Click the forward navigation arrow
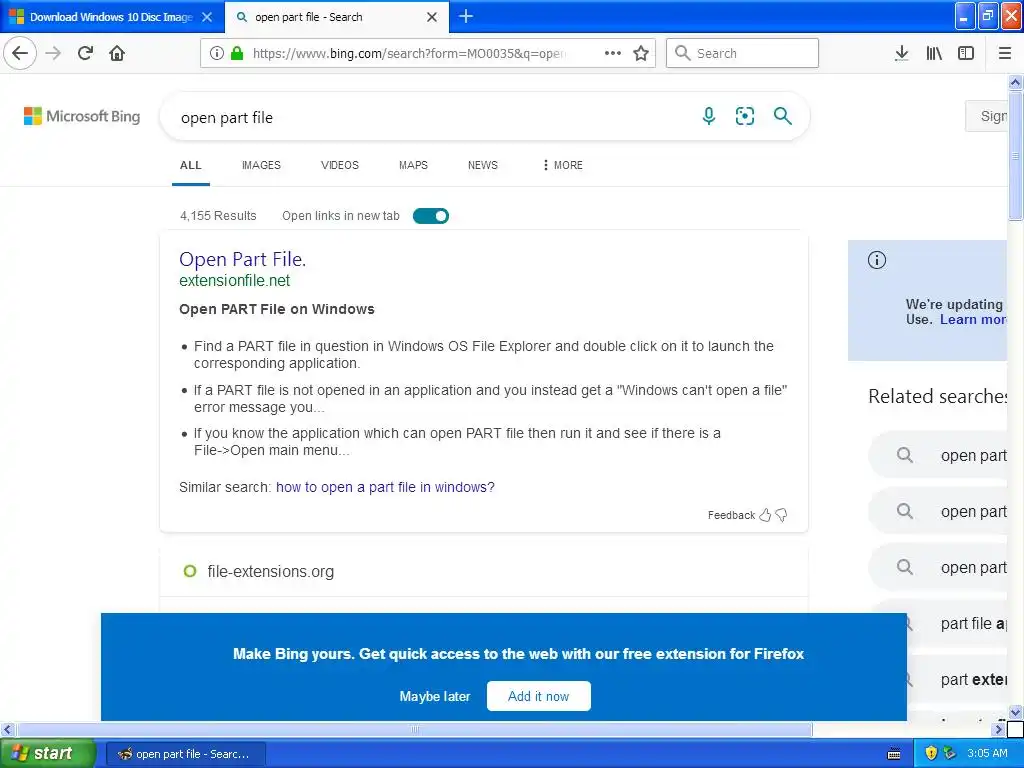The height and width of the screenshot is (768, 1024). [x=53, y=53]
